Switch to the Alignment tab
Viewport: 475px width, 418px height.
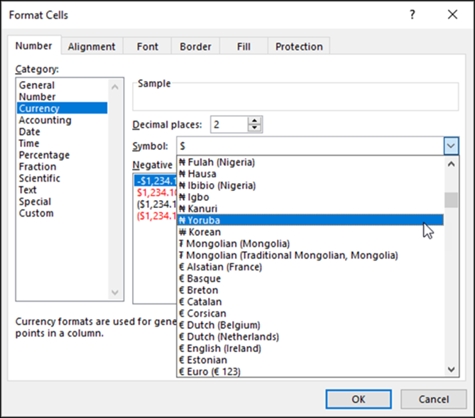click(x=92, y=46)
